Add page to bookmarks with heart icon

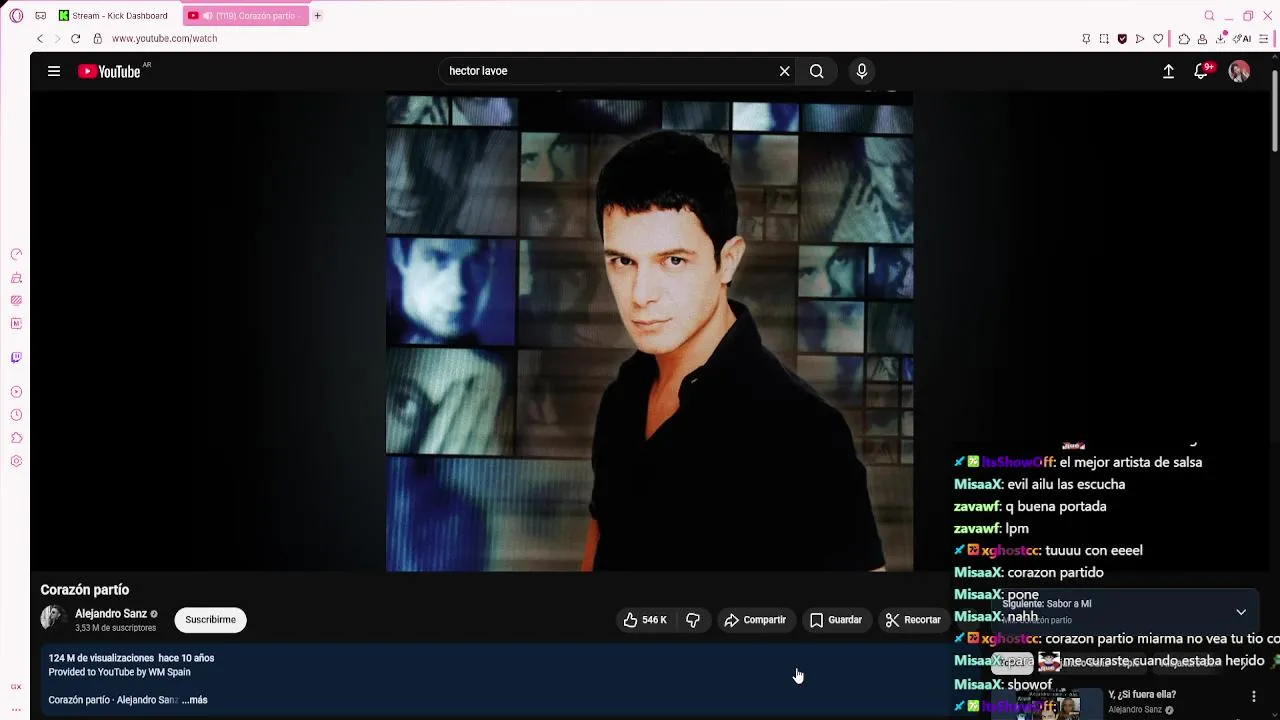pos(1158,39)
